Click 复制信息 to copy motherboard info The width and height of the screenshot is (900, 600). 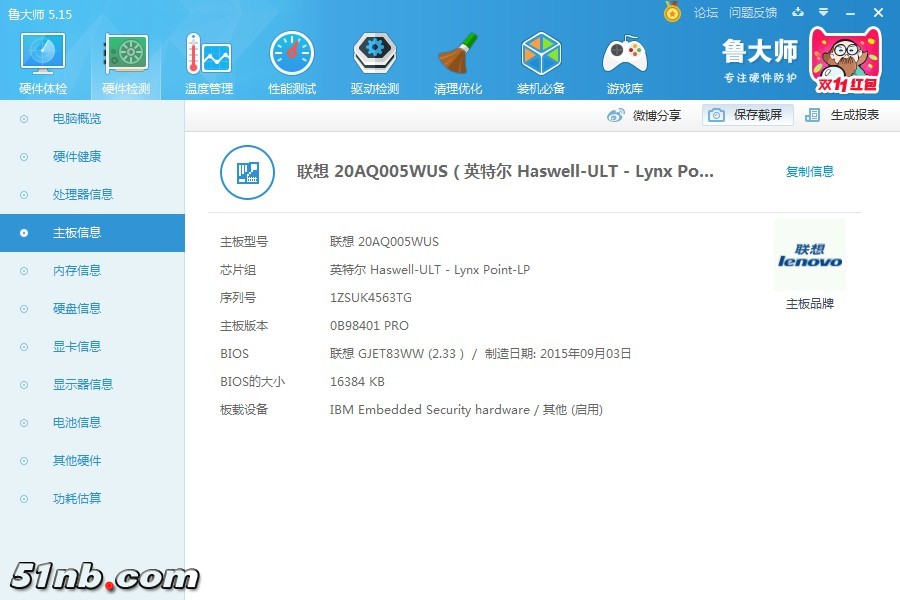pyautogui.click(x=809, y=172)
